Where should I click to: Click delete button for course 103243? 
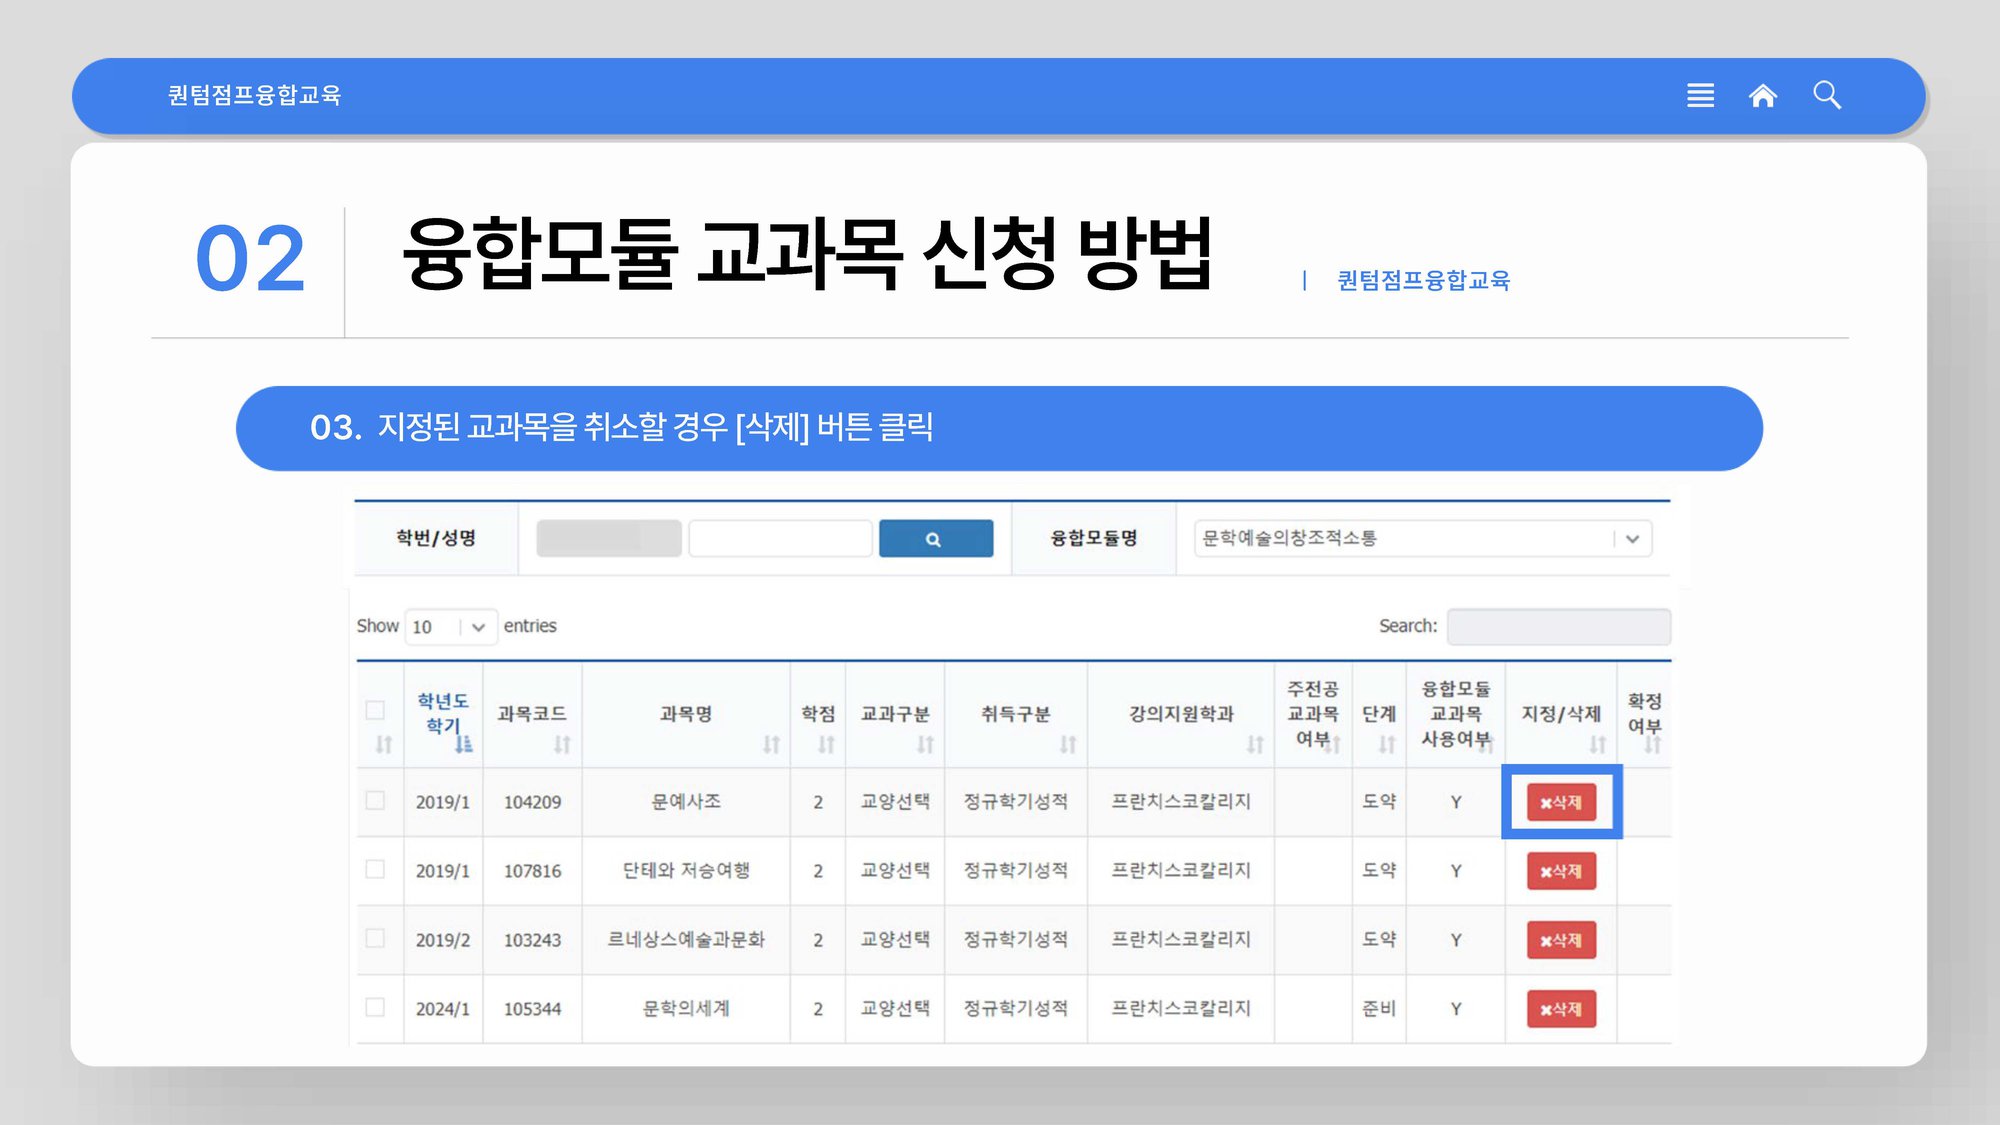1560,940
